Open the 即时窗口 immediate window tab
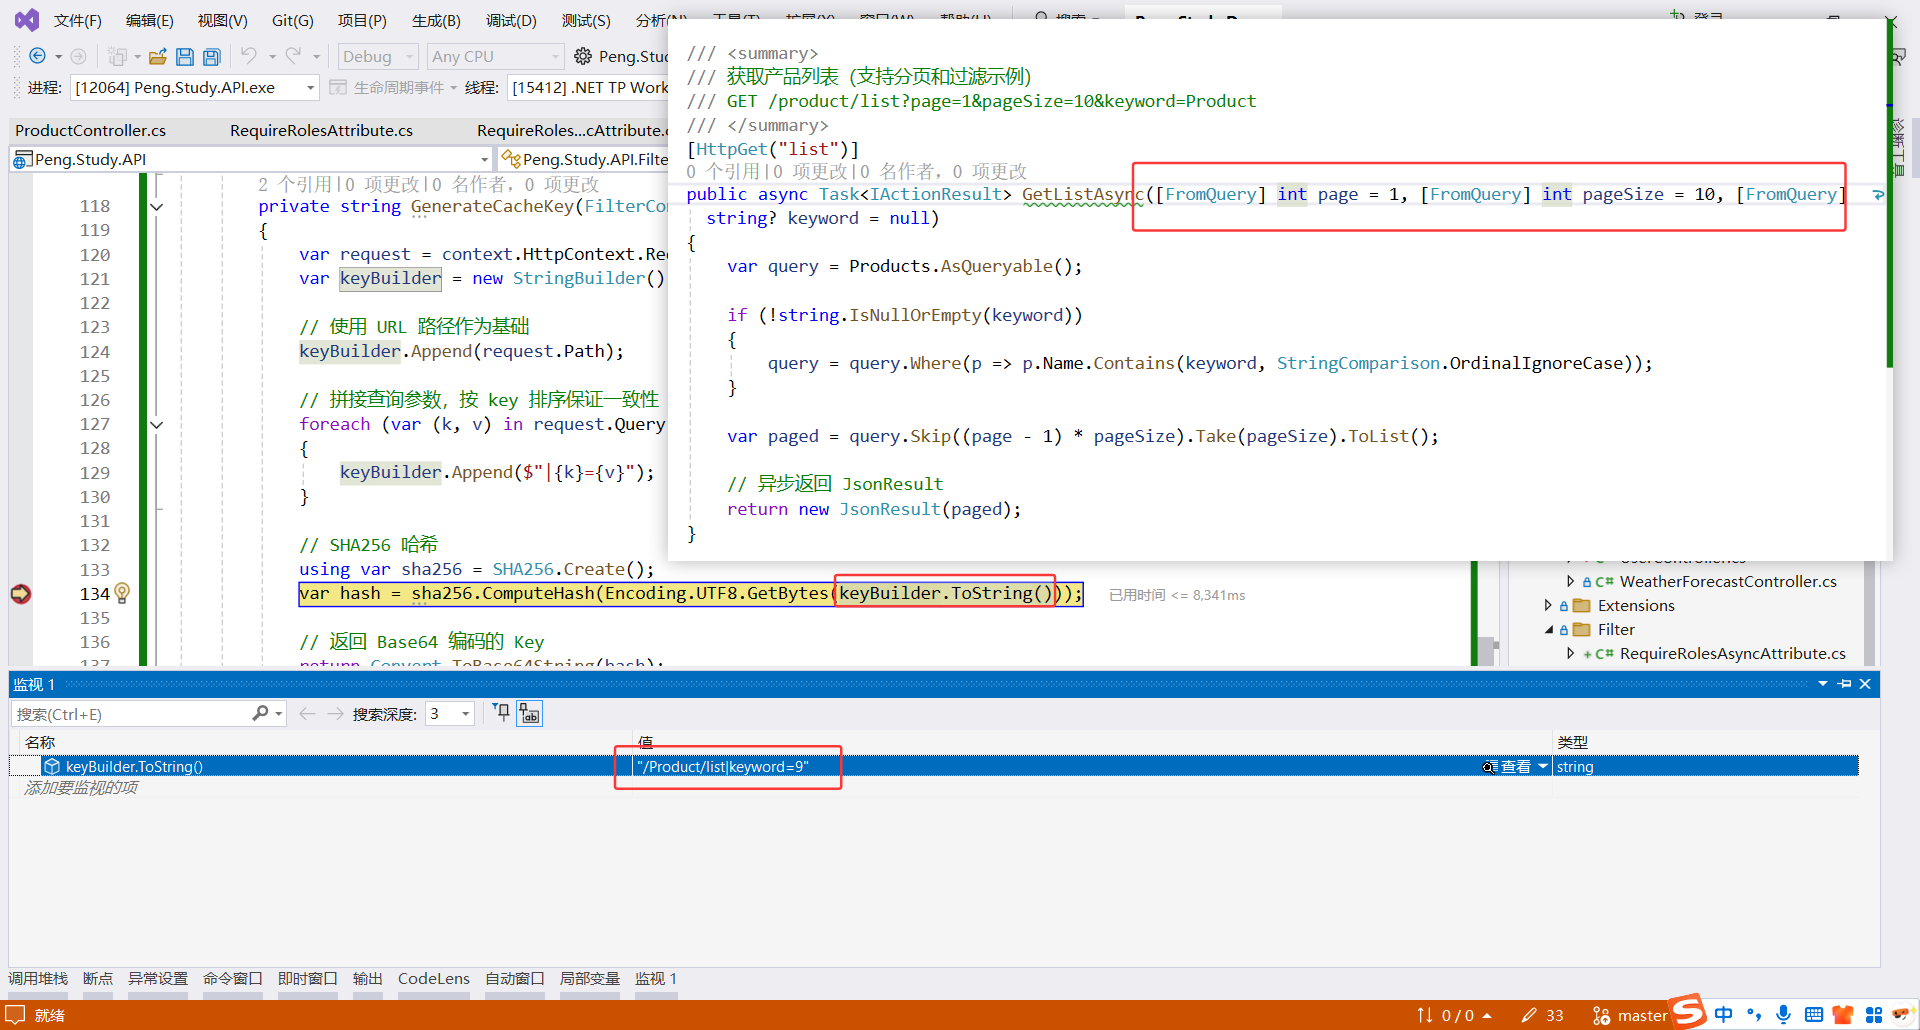1920x1030 pixels. [307, 978]
